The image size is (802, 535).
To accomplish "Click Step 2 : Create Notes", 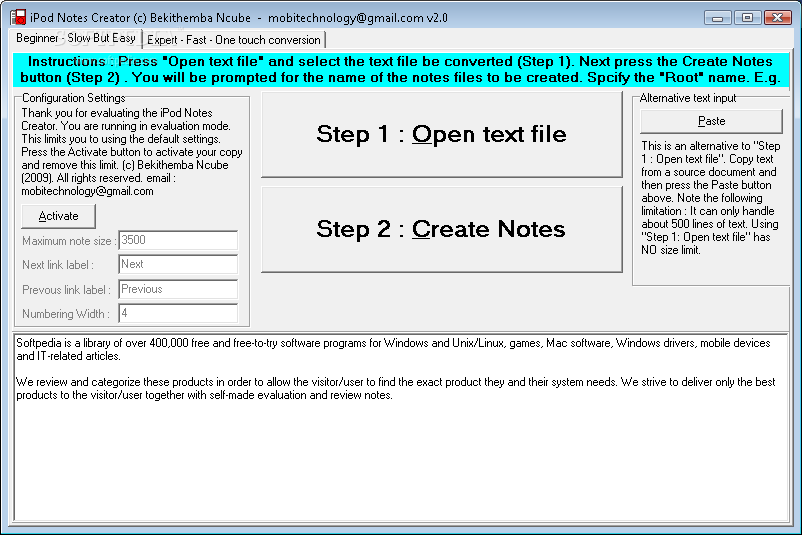I will click(x=441, y=229).
